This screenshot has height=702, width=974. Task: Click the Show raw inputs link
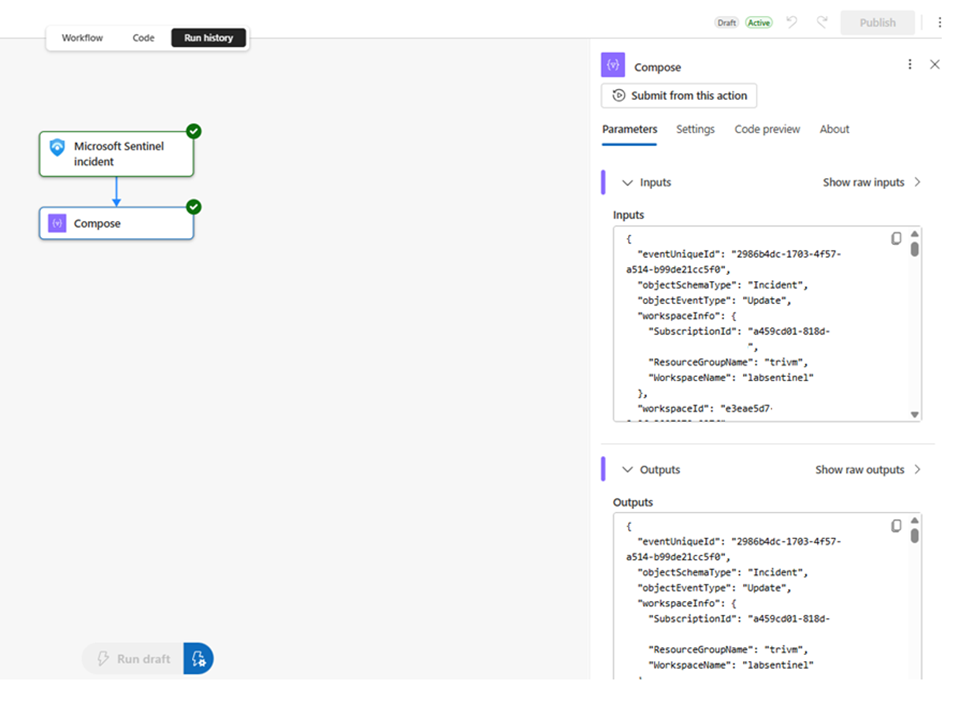click(x=863, y=182)
